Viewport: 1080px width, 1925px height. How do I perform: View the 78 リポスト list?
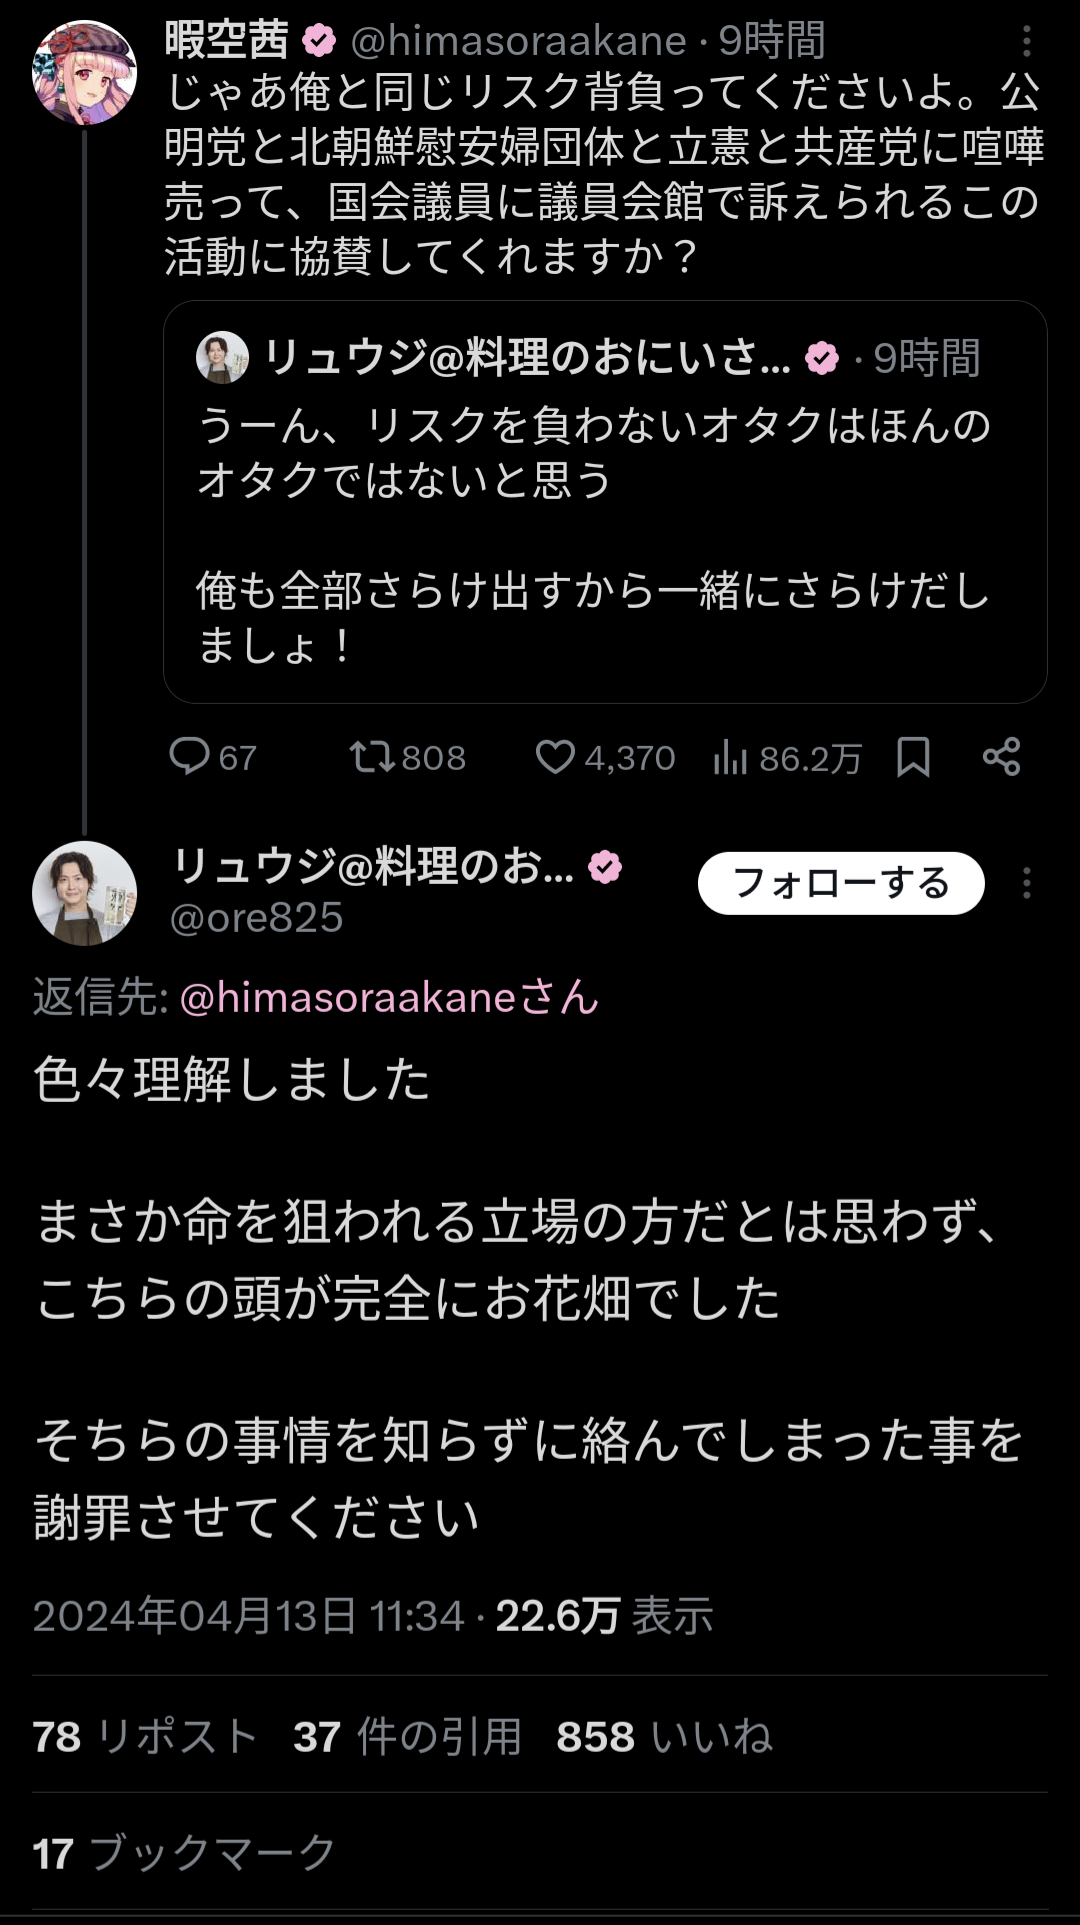tap(145, 1737)
